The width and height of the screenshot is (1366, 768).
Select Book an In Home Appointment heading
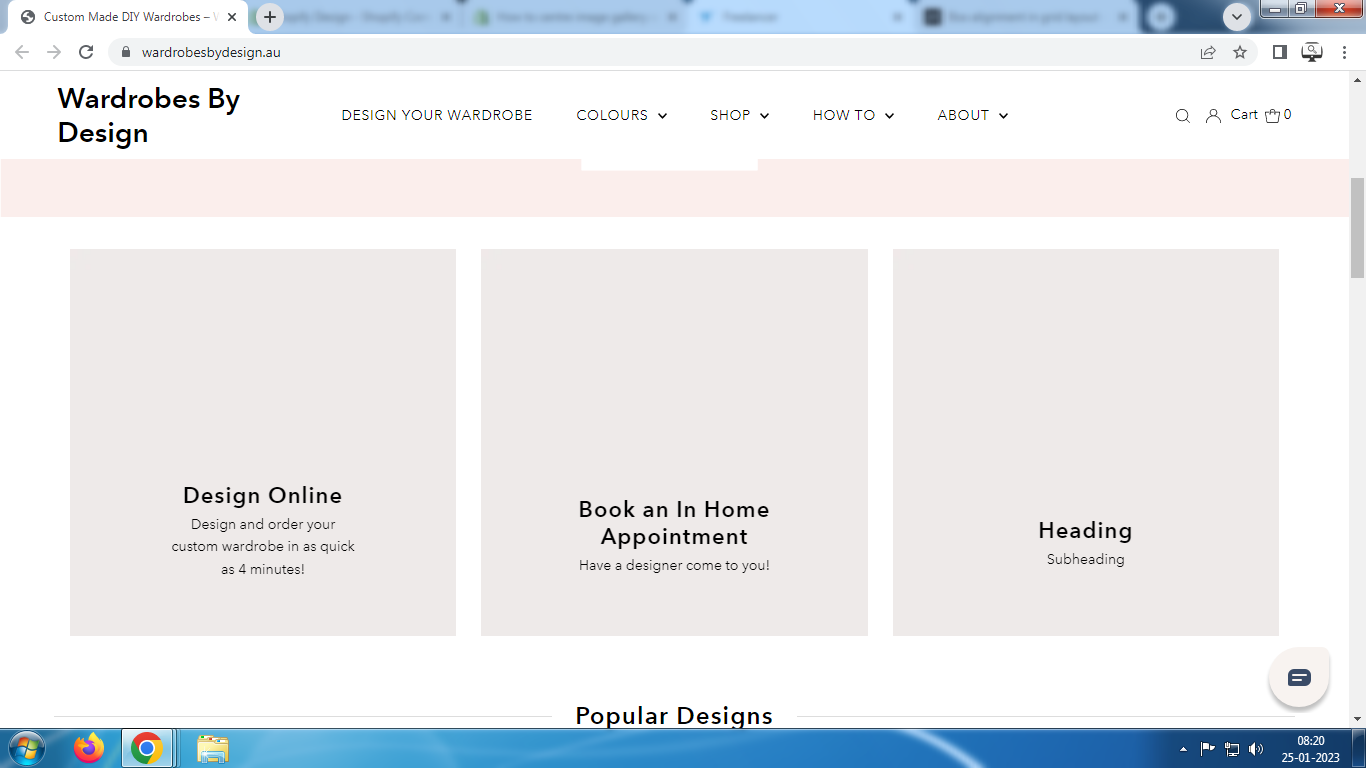(674, 523)
